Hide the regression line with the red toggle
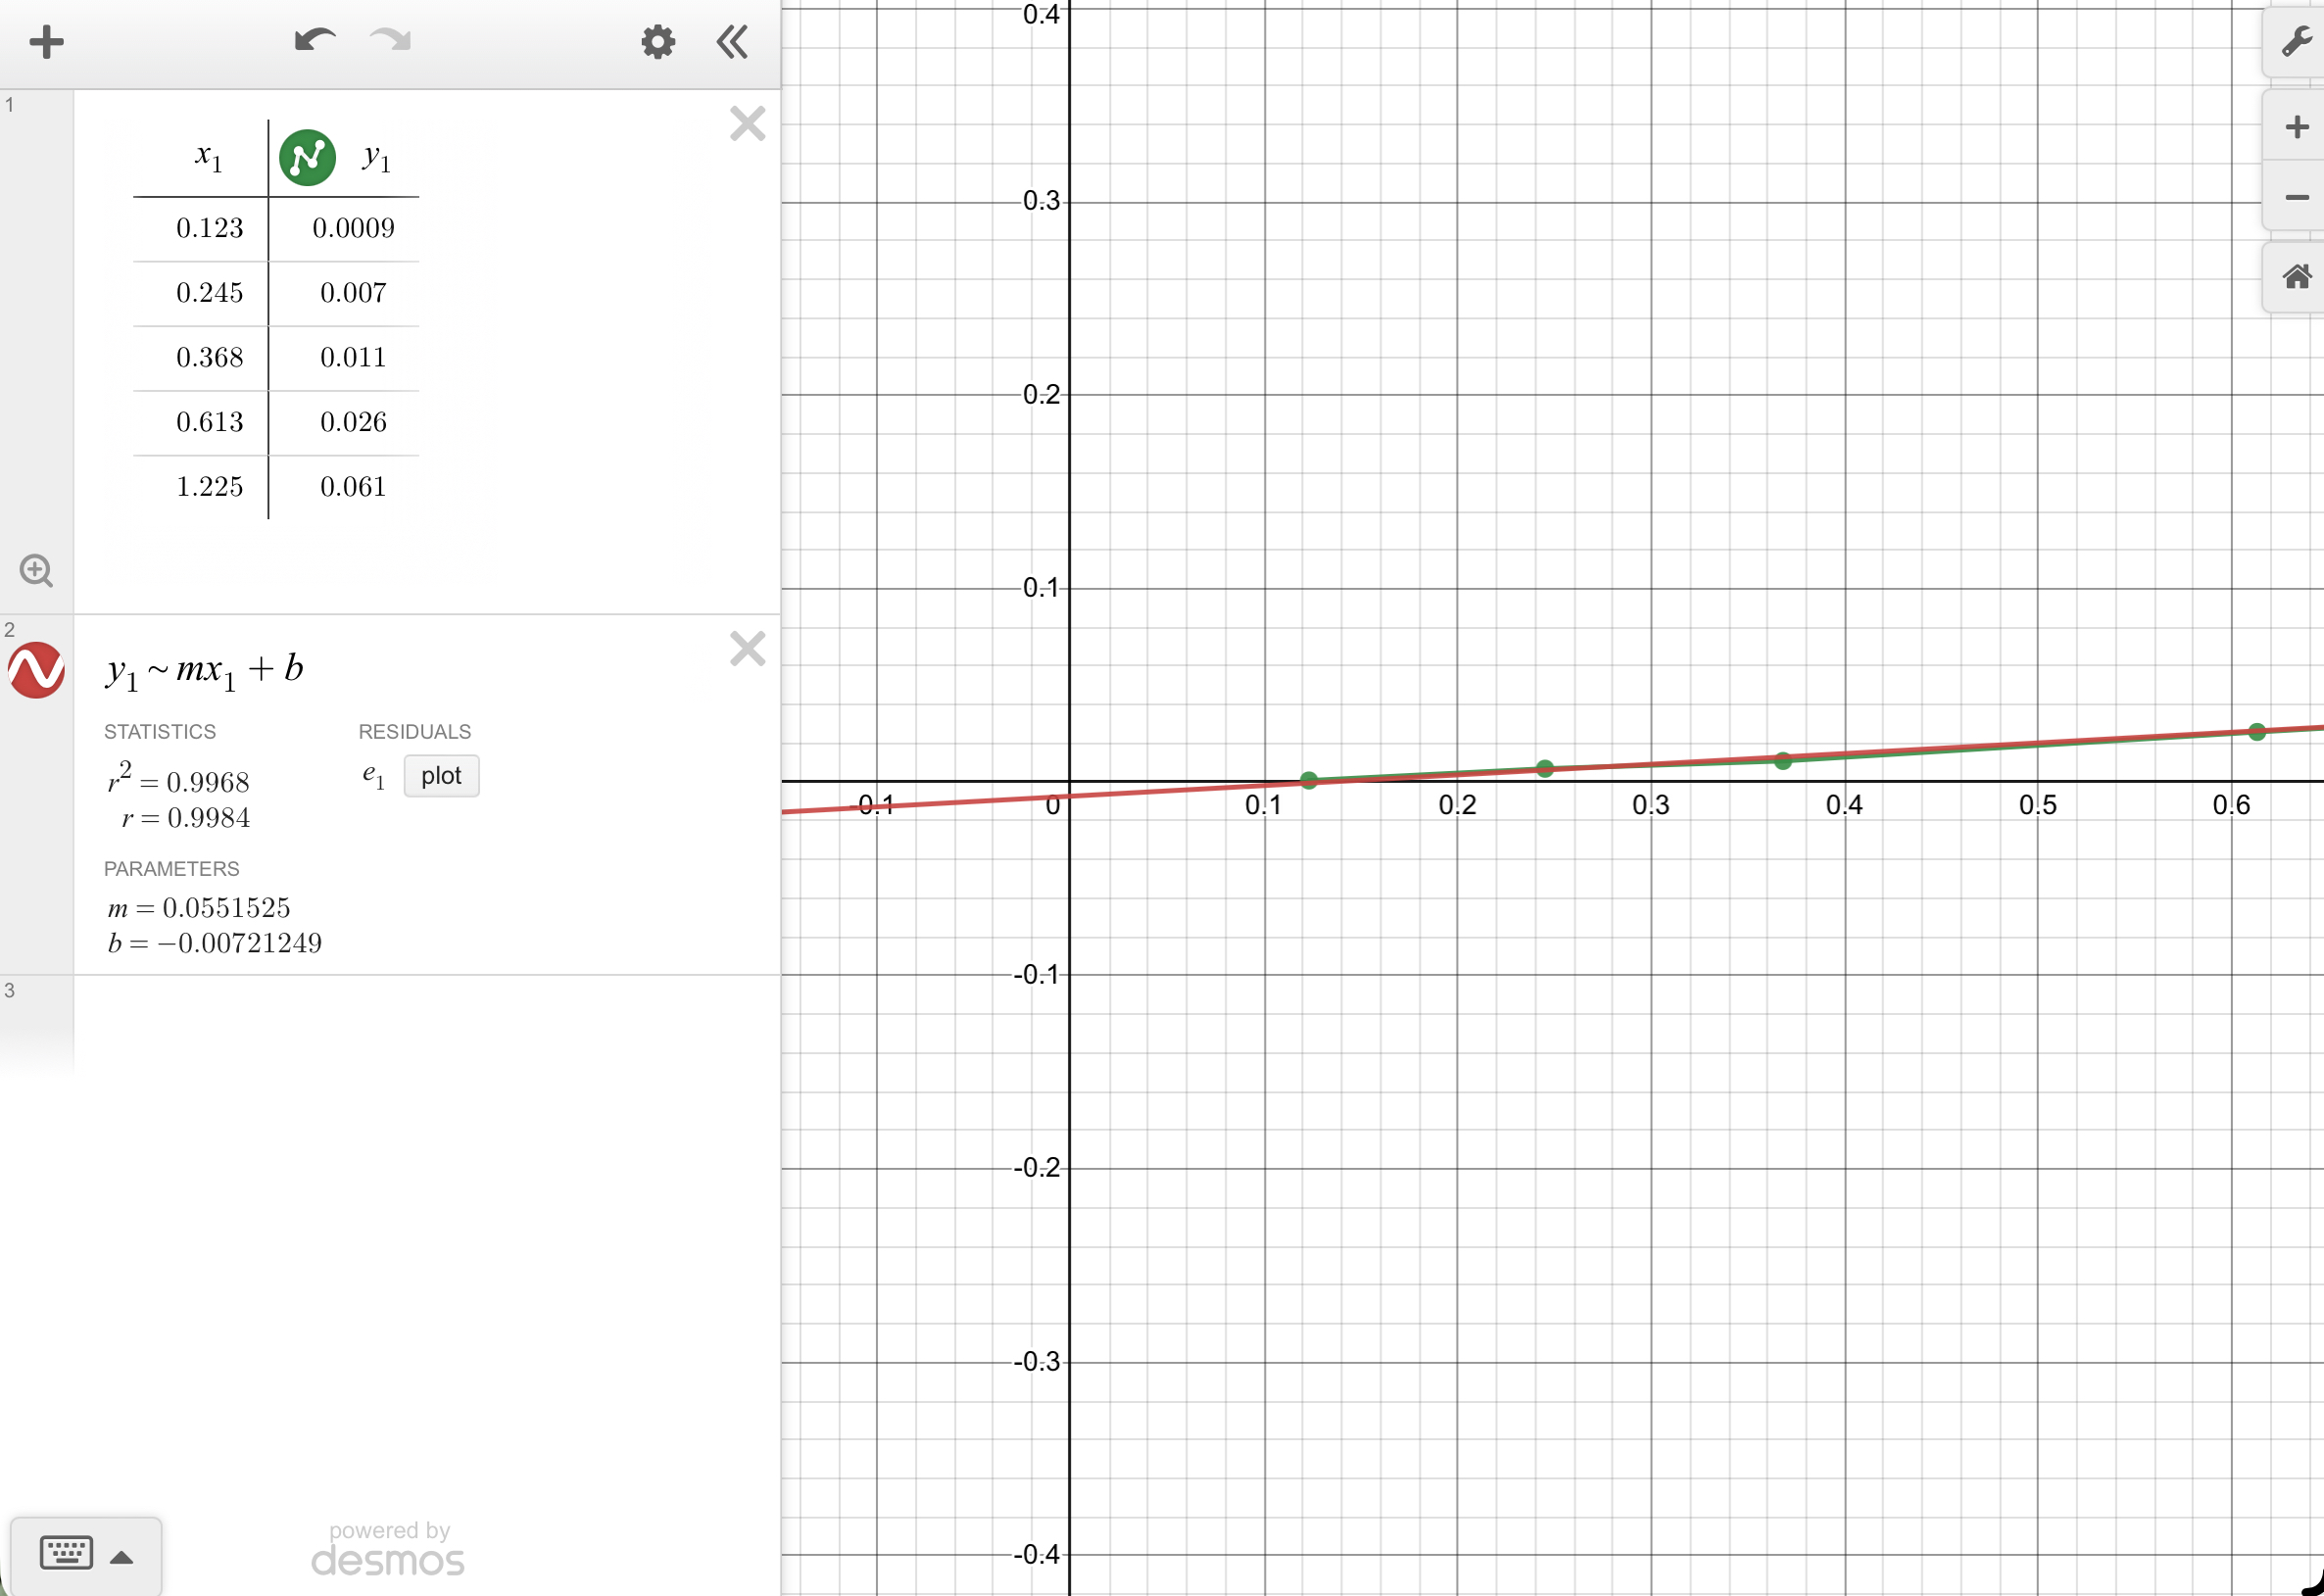This screenshot has width=2324, height=1596. point(37,671)
